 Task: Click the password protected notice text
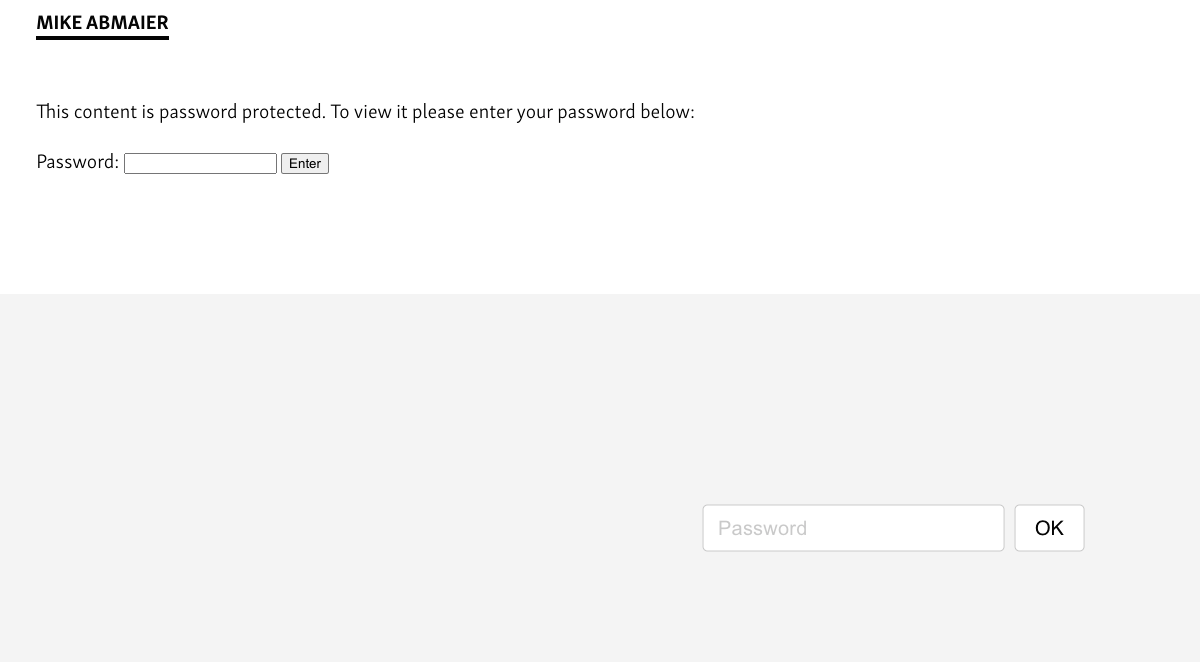pyautogui.click(x=365, y=111)
